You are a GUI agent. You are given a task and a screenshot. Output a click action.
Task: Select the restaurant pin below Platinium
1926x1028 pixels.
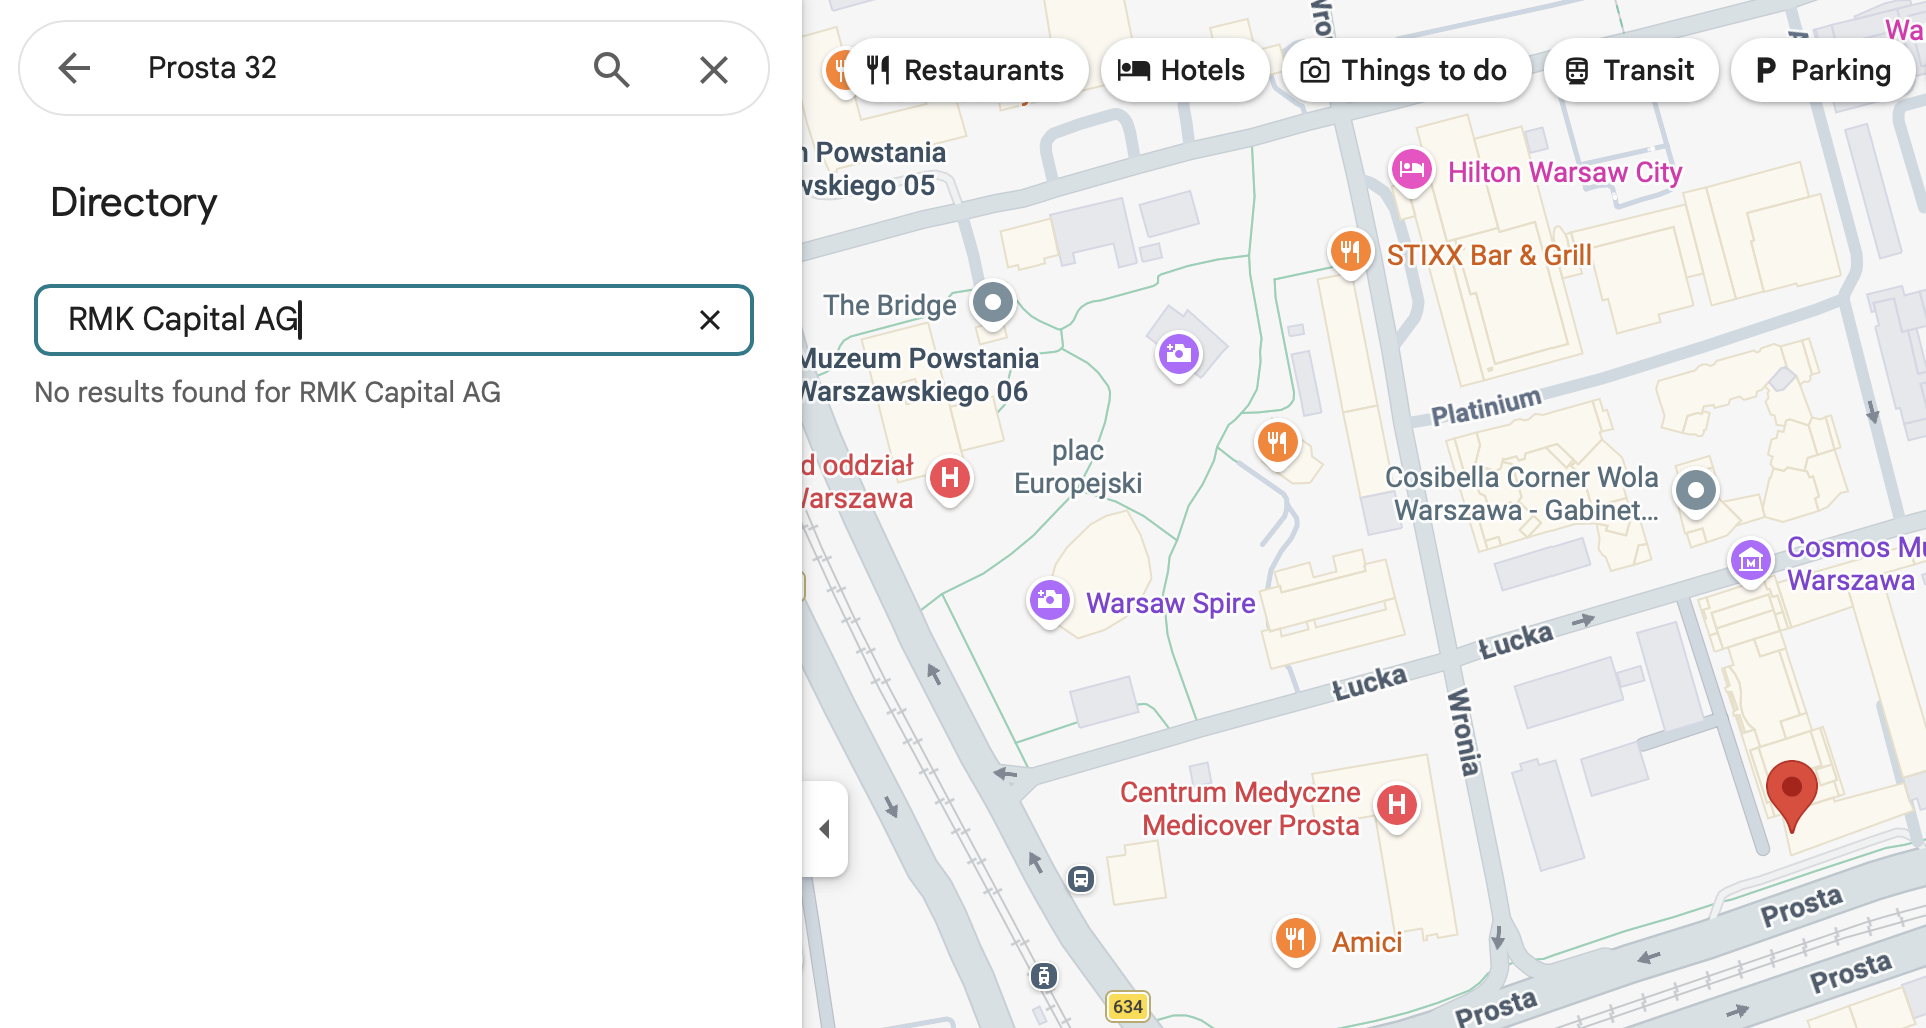click(1277, 441)
